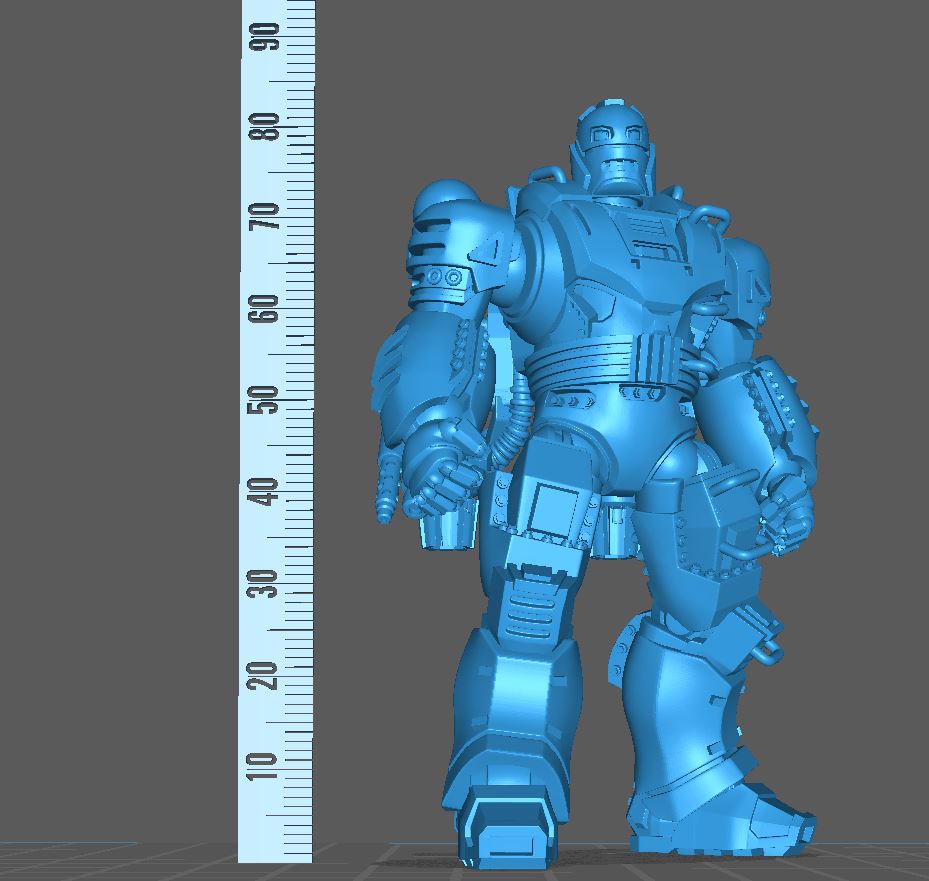Click the cylindrical cup below the left fist
The image size is (929, 881).
445,530
